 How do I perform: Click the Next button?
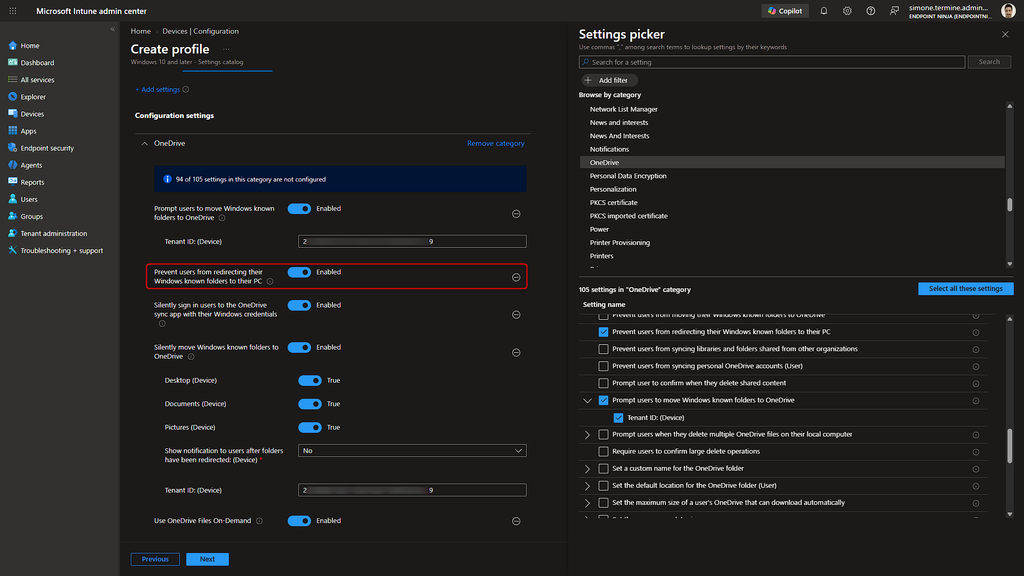207,559
